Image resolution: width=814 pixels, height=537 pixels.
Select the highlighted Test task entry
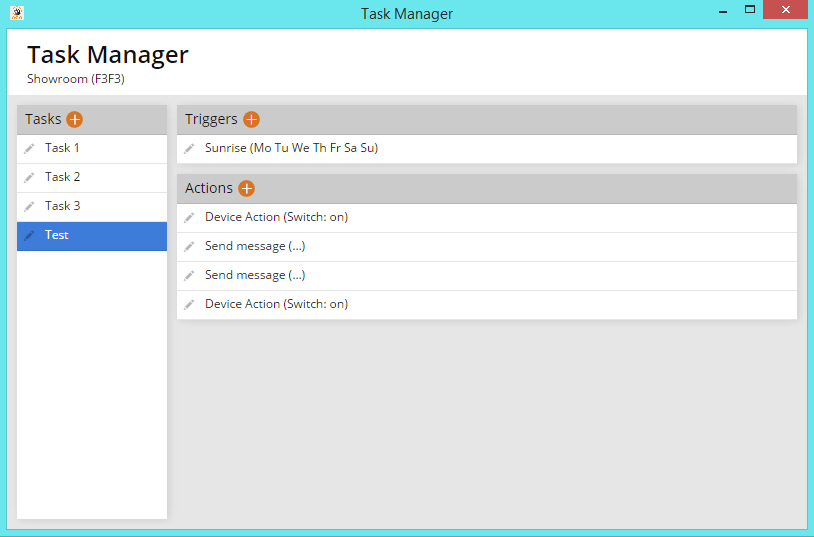(x=57, y=235)
